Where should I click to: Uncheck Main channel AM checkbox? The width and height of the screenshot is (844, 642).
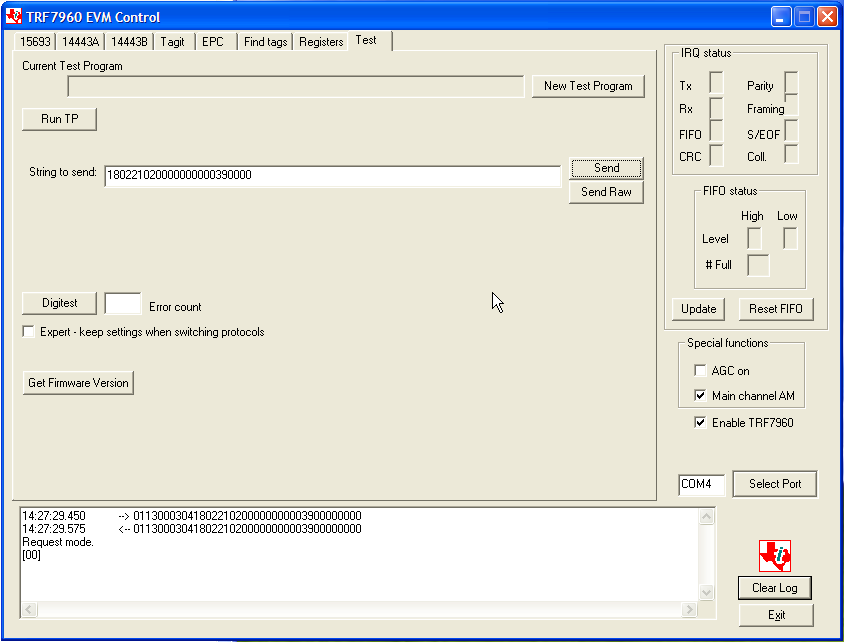(x=700, y=396)
